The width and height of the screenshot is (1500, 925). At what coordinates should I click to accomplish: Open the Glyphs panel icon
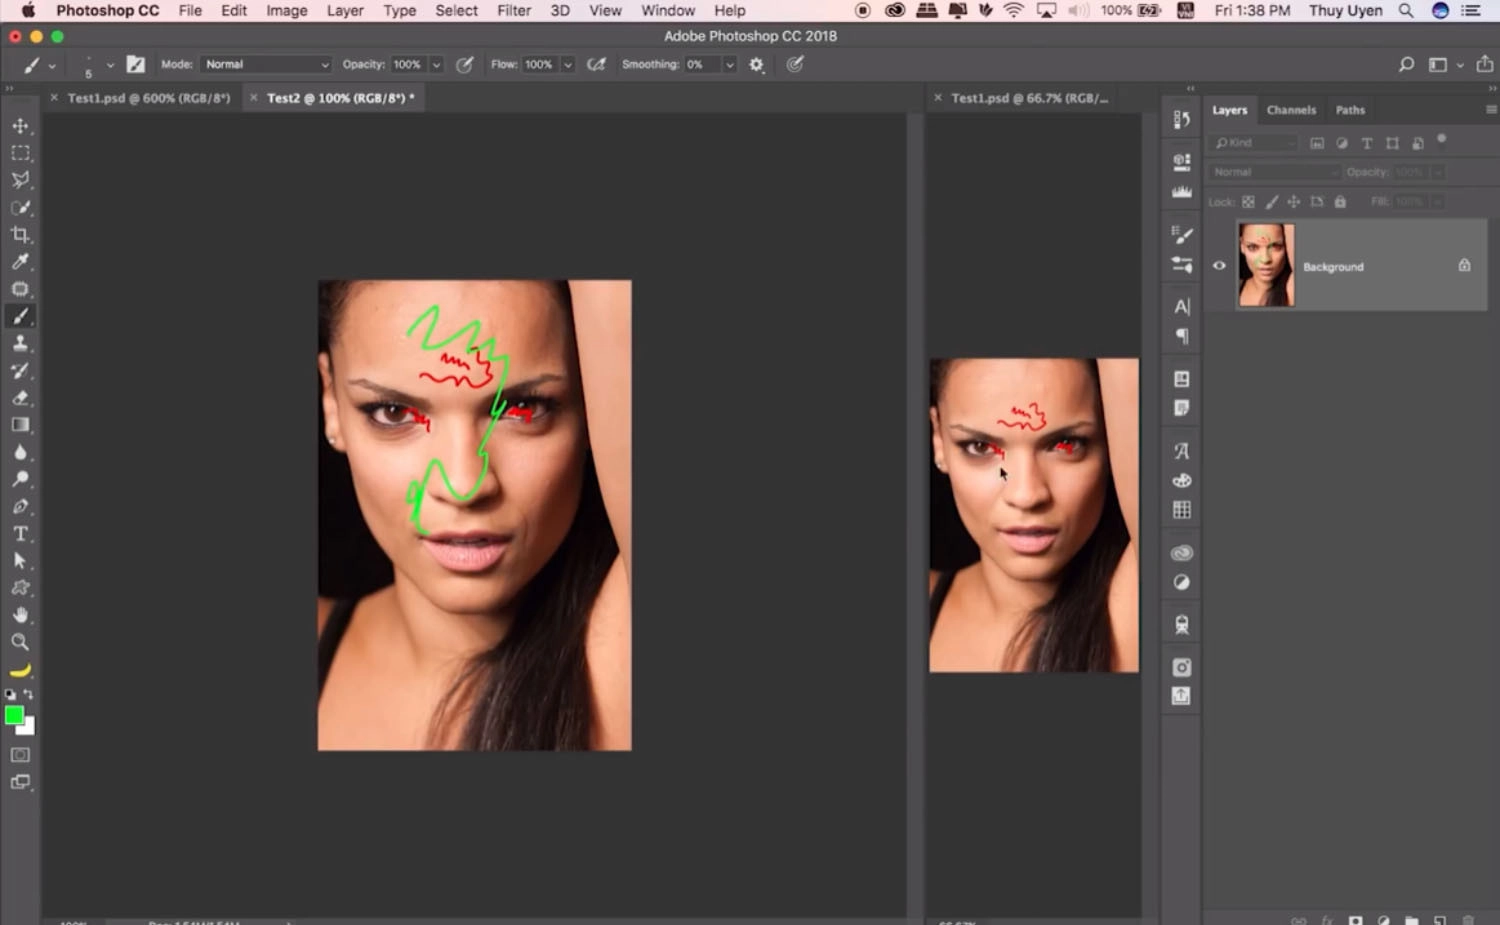pyautogui.click(x=1182, y=451)
